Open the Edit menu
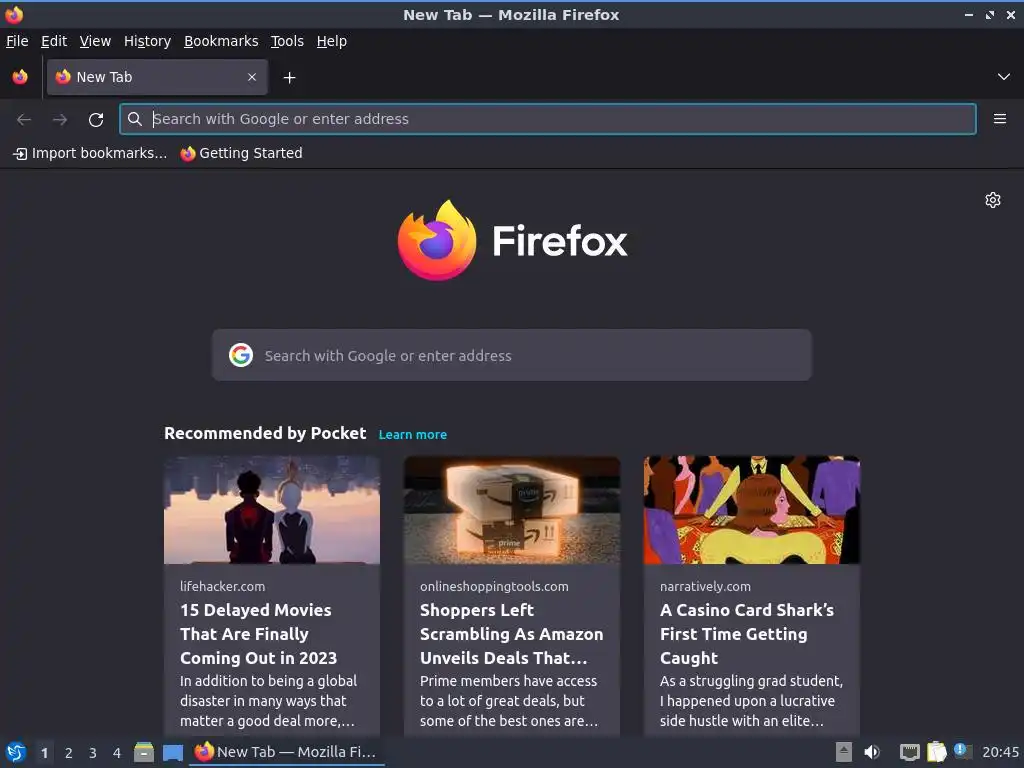The width and height of the screenshot is (1024, 768). [54, 41]
